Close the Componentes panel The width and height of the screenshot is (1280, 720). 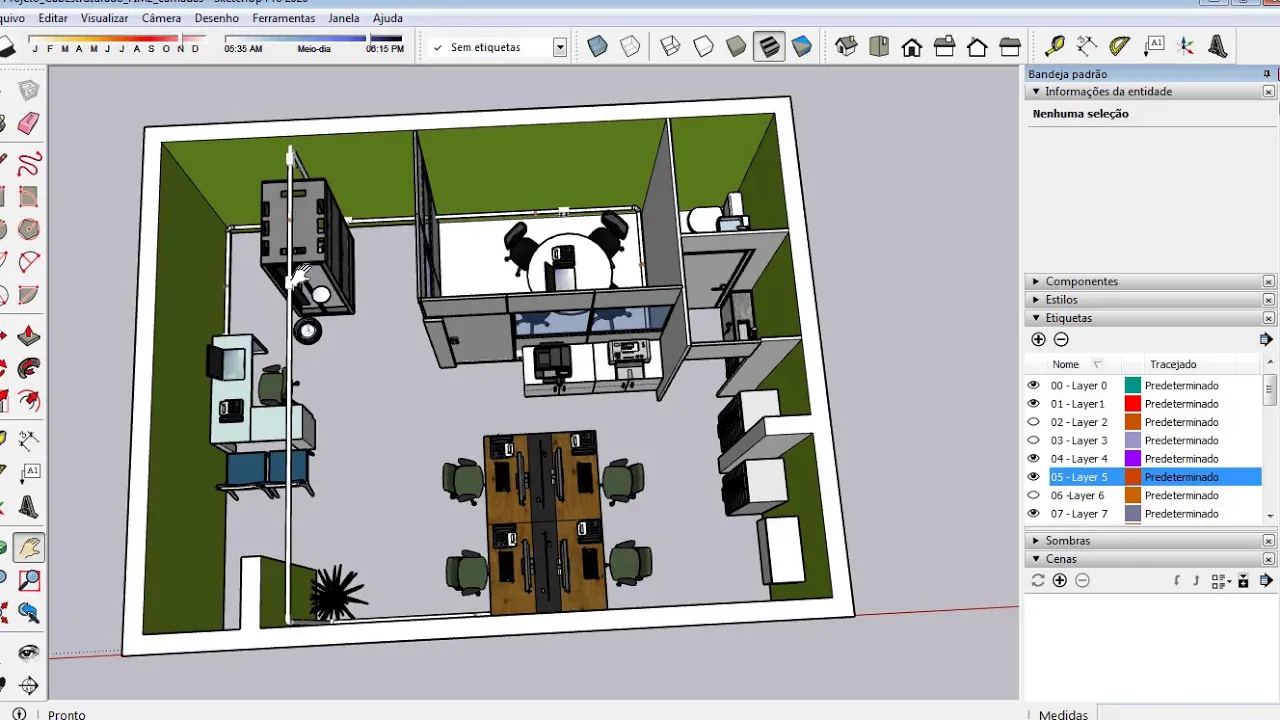coord(1269,282)
